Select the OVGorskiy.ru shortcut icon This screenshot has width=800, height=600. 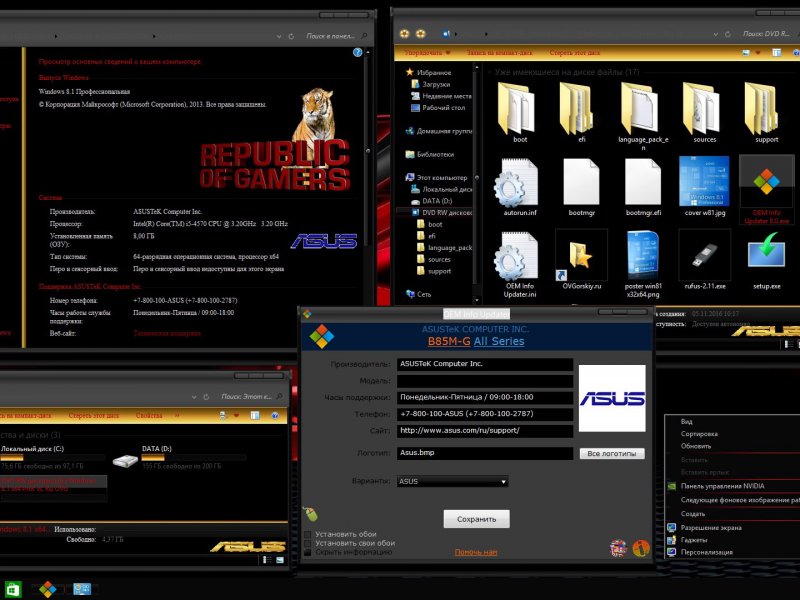pyautogui.click(x=581, y=257)
